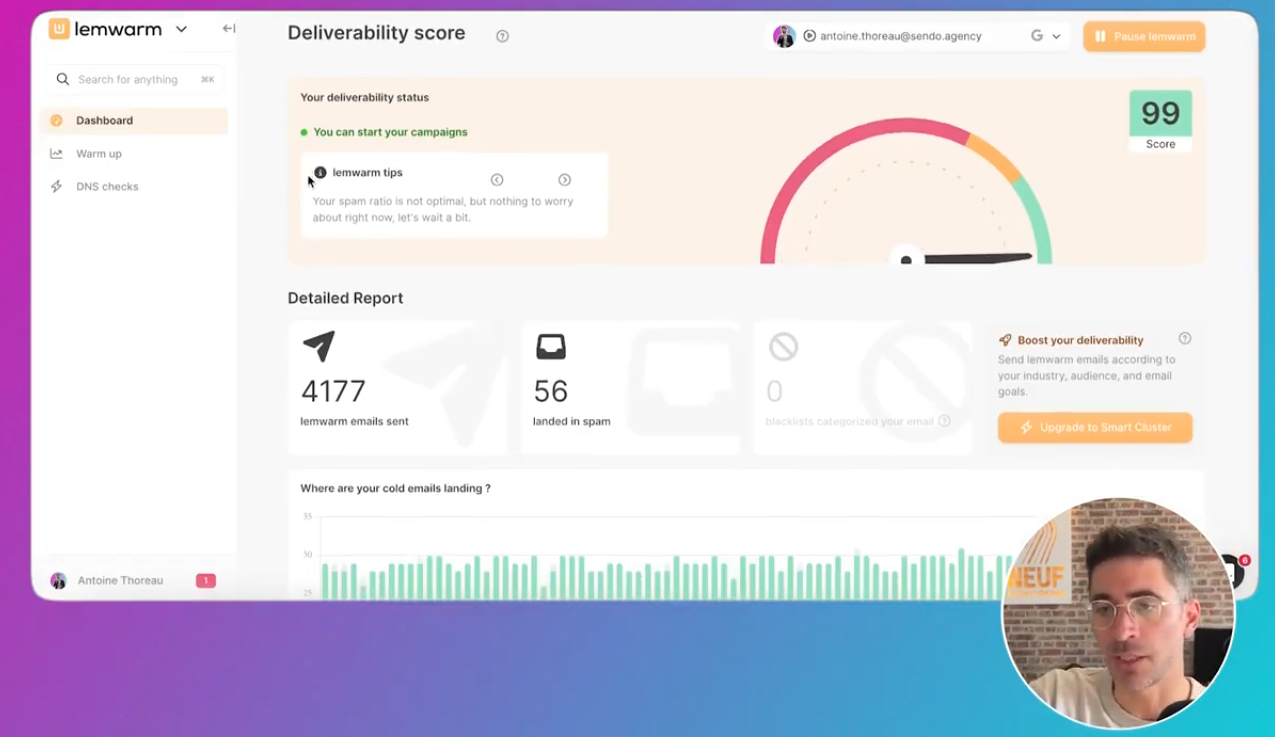Screen dimensions: 1275x737
Task: Click the Dashboard sidebar icon
Action: (56, 121)
